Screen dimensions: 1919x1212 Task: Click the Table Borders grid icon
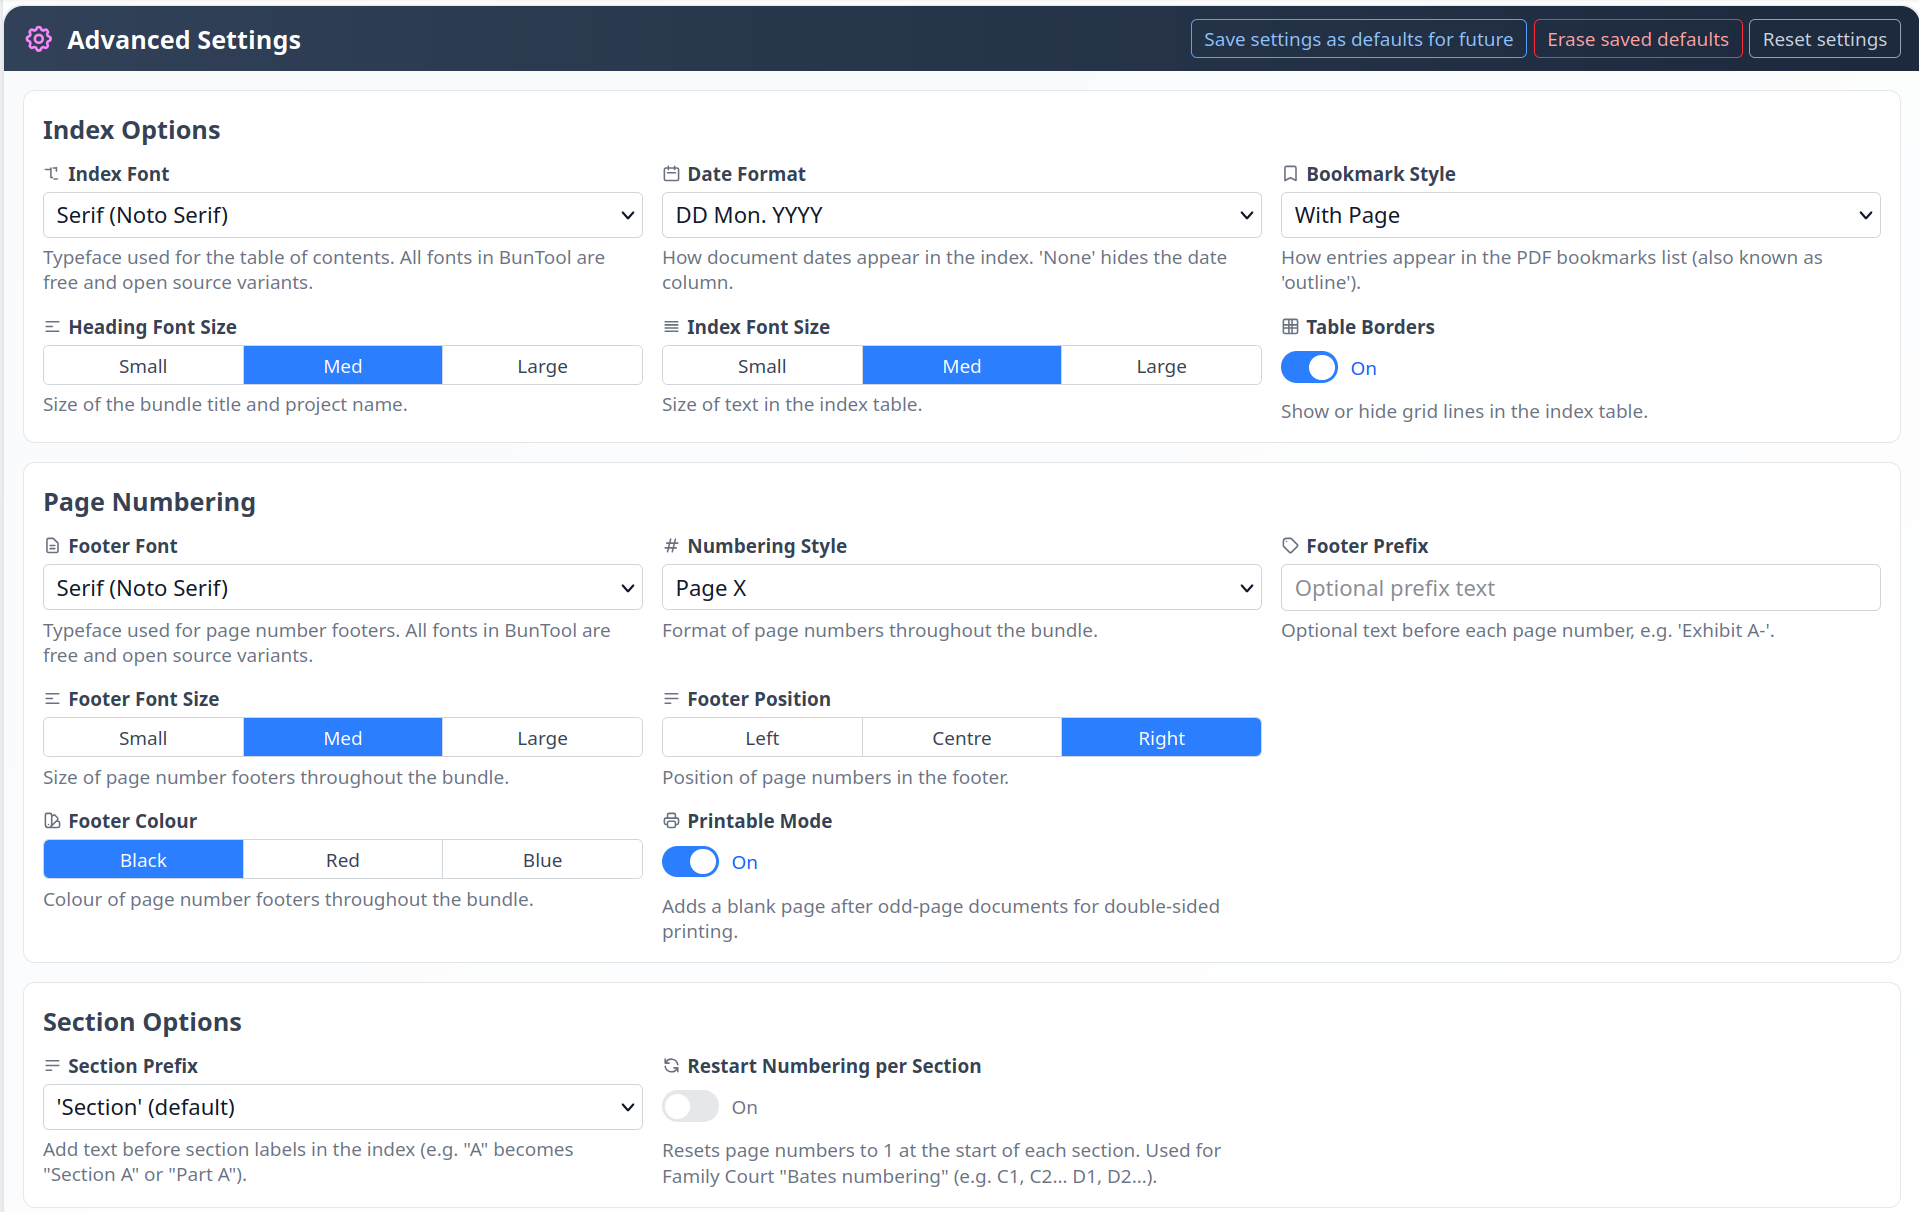coord(1290,327)
